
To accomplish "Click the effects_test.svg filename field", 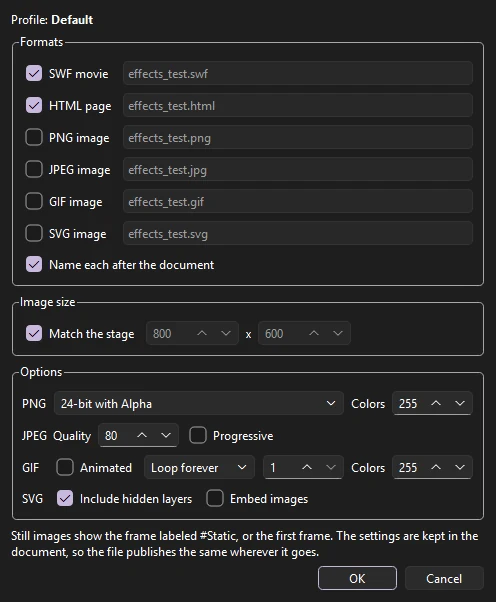I will click(x=298, y=233).
